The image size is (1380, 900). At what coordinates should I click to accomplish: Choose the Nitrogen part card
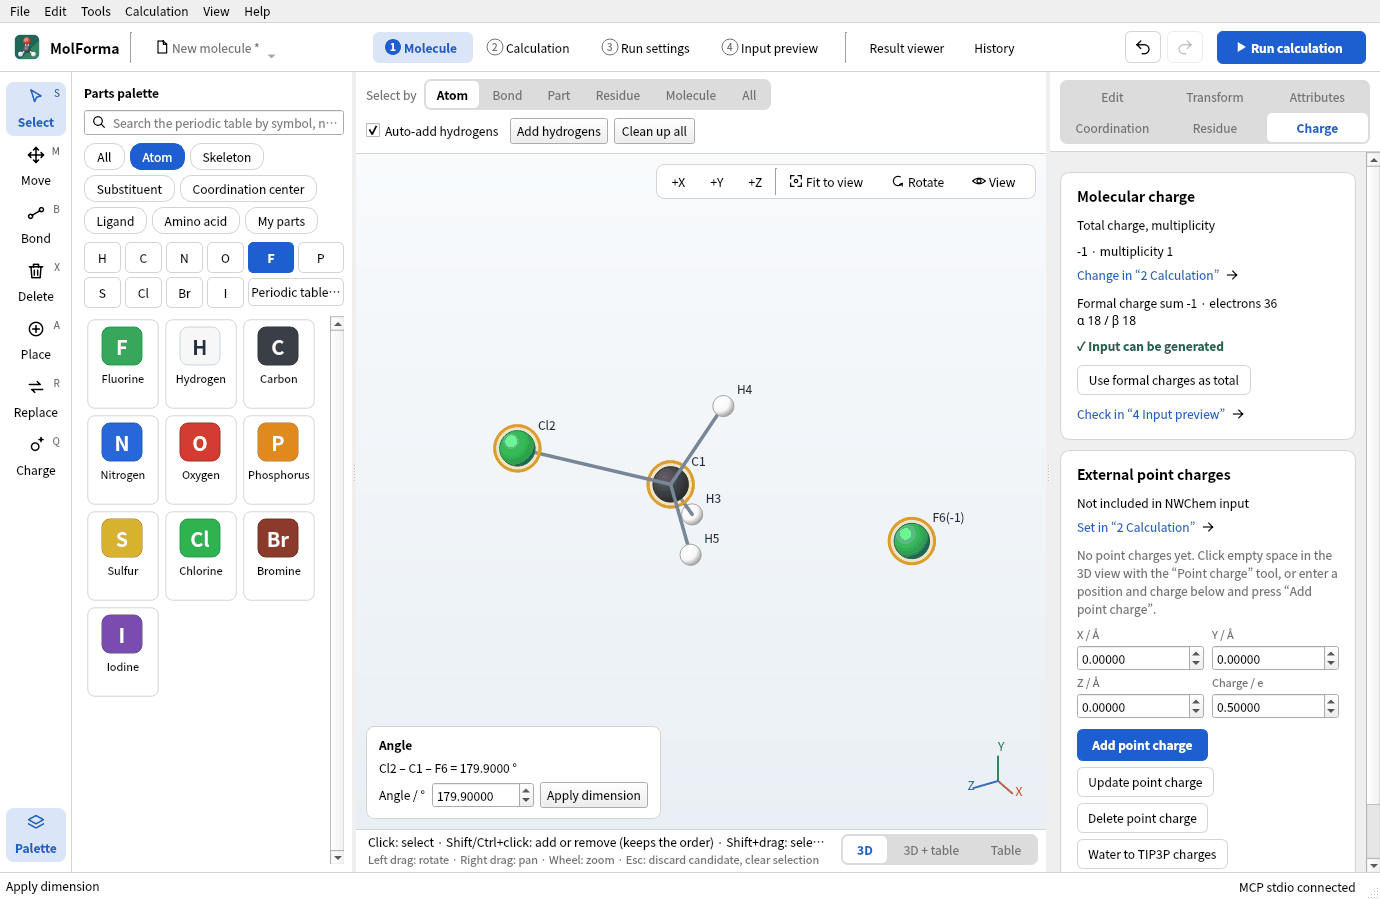pos(123,460)
